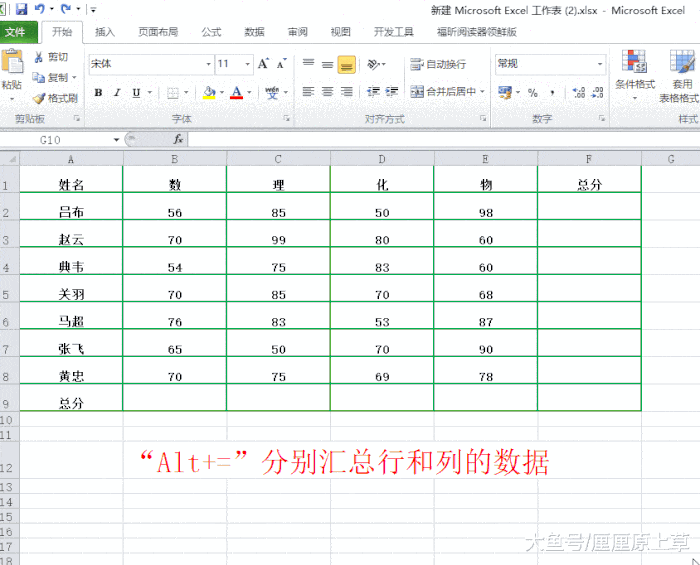
Task: Click the insert function fx icon
Action: 179,140
